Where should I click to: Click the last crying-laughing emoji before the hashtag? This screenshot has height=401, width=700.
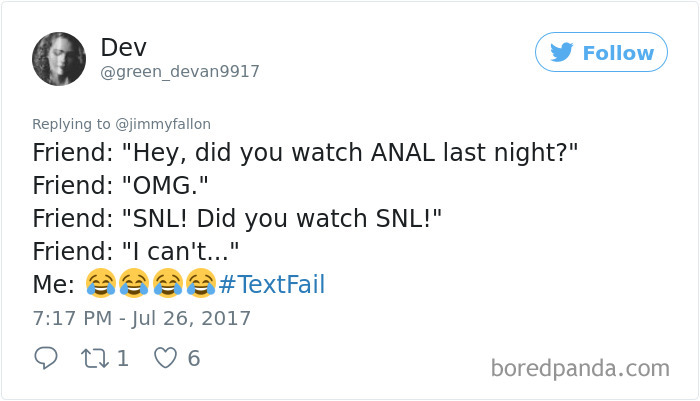click(x=200, y=285)
